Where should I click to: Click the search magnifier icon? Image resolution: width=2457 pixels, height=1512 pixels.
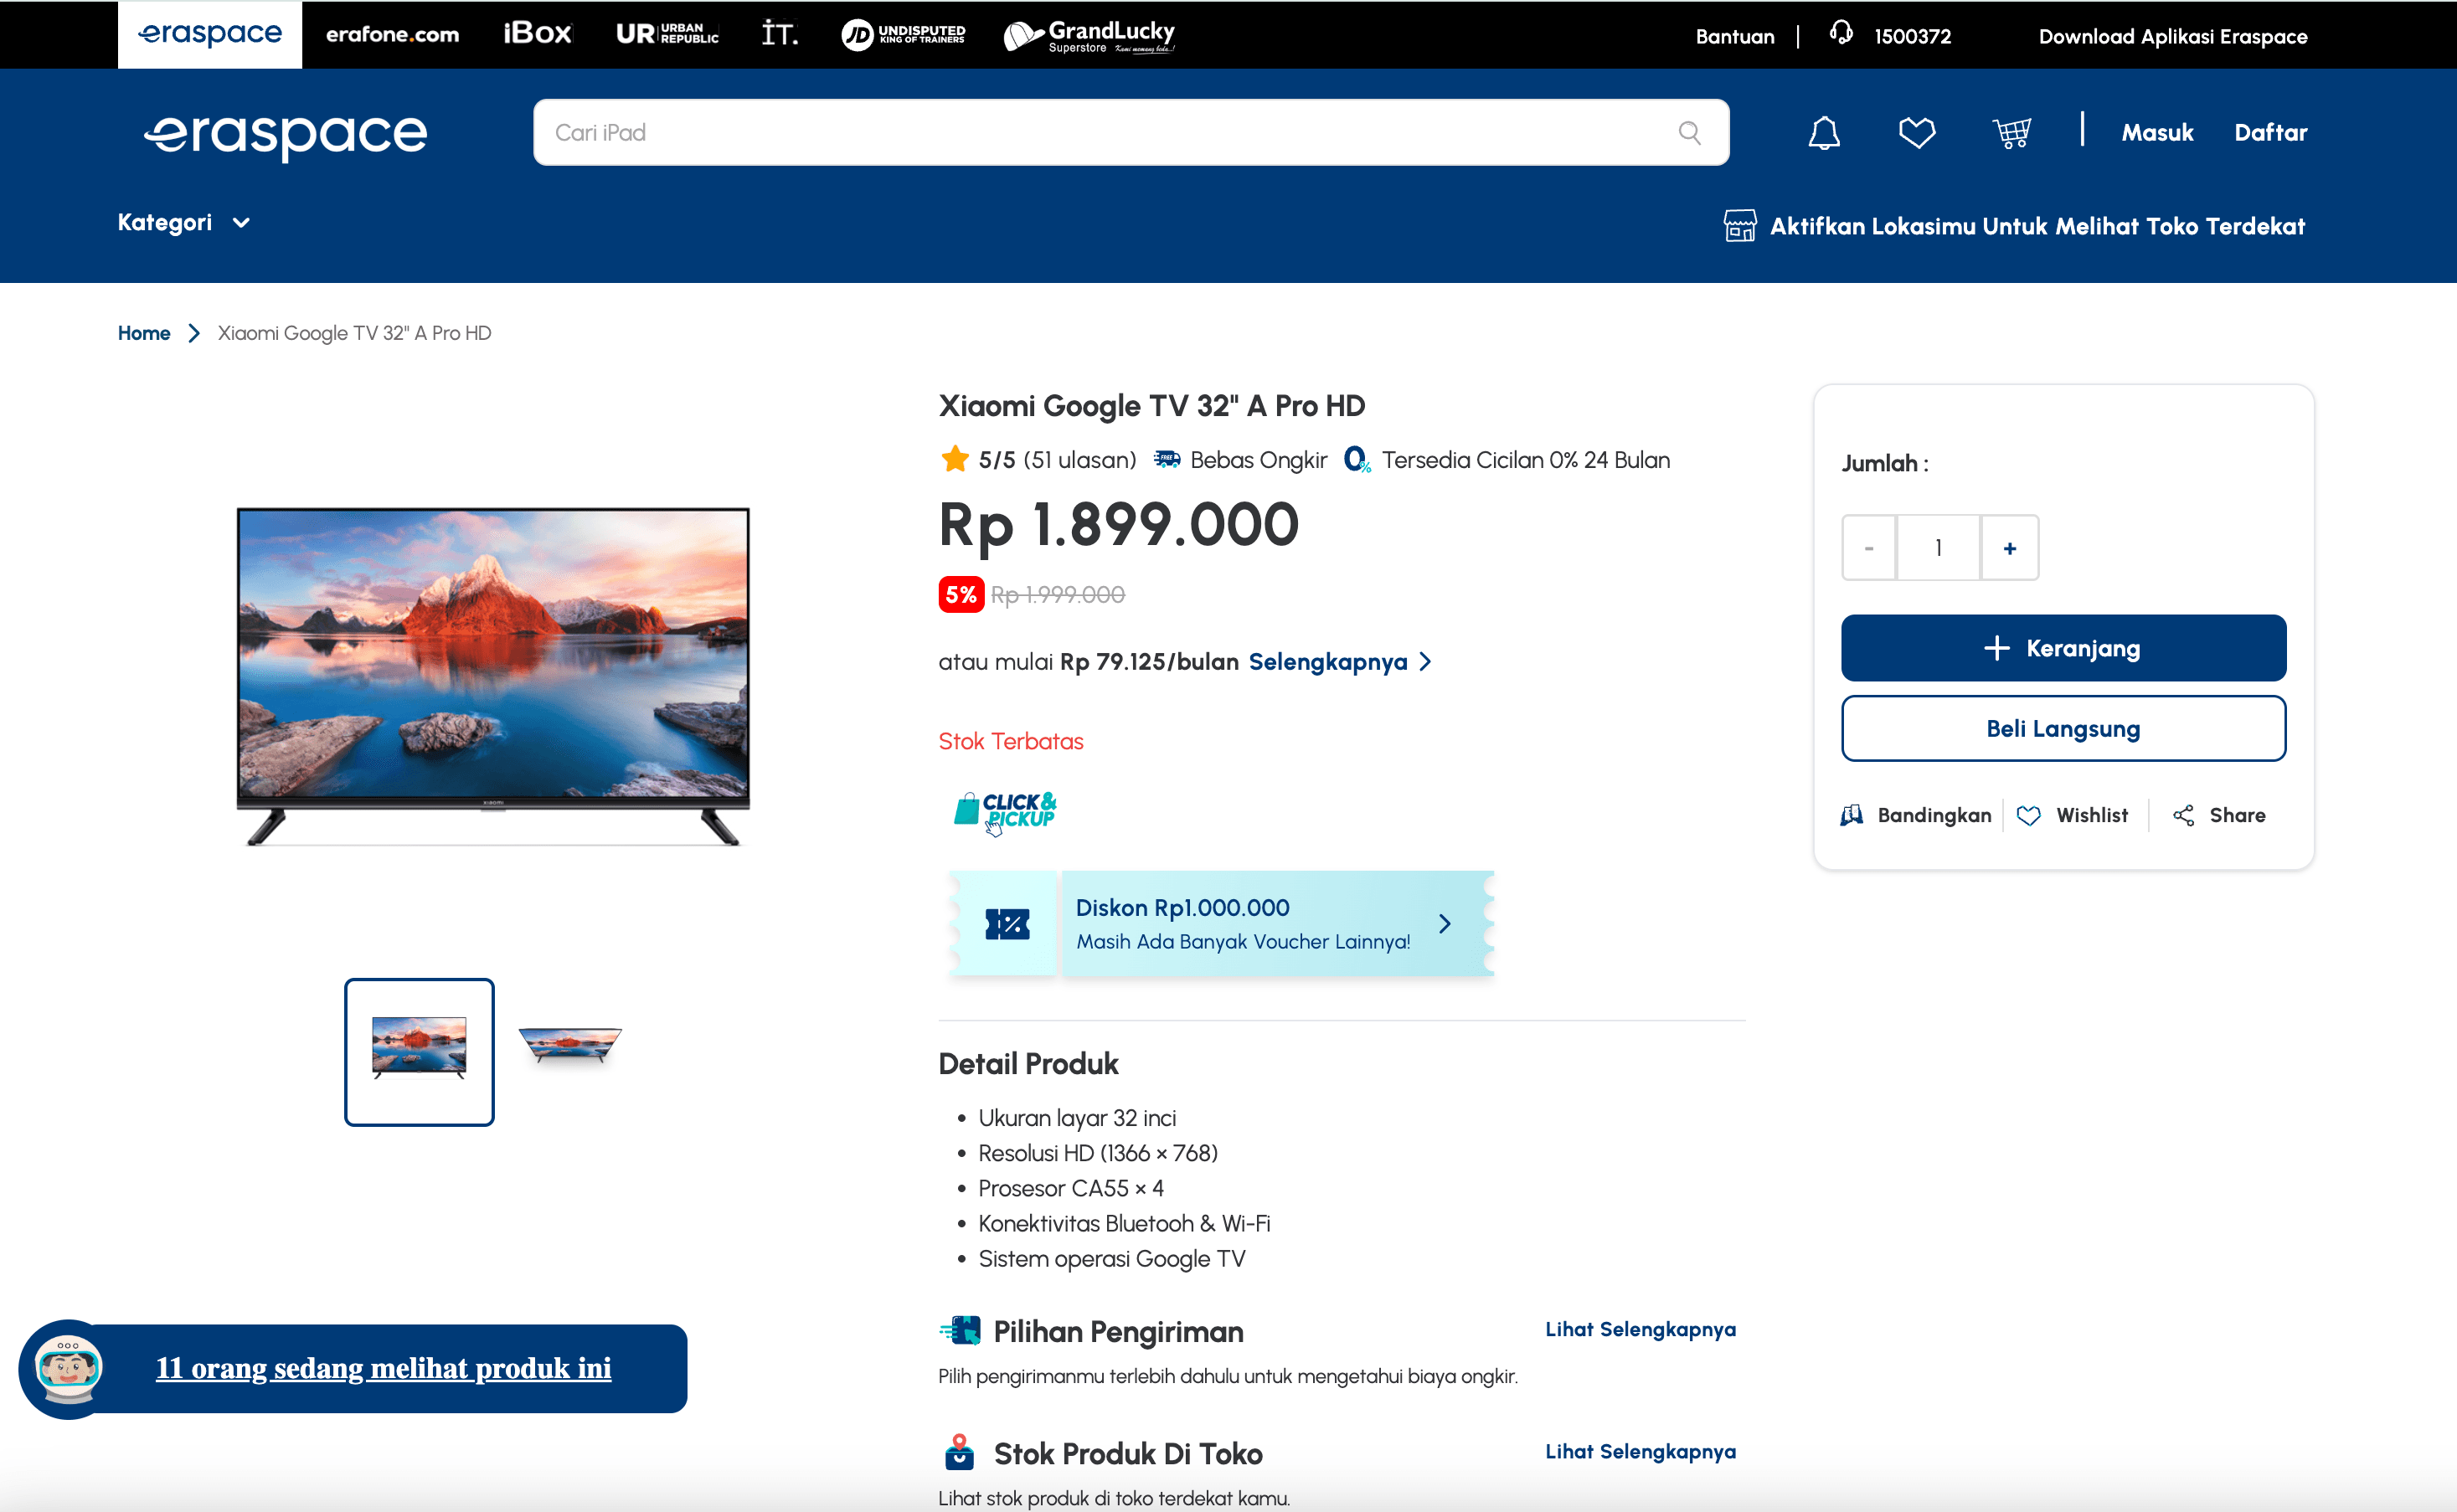[x=1689, y=133]
